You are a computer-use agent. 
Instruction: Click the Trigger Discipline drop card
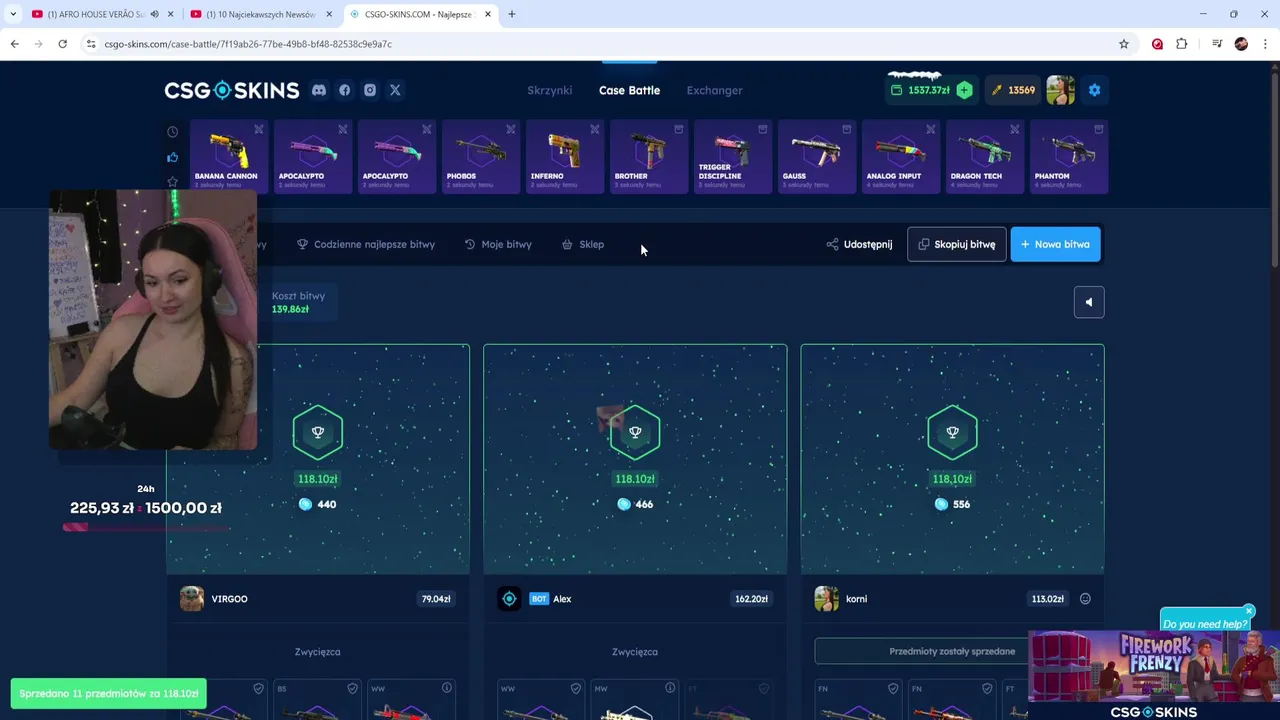pyautogui.click(x=733, y=156)
